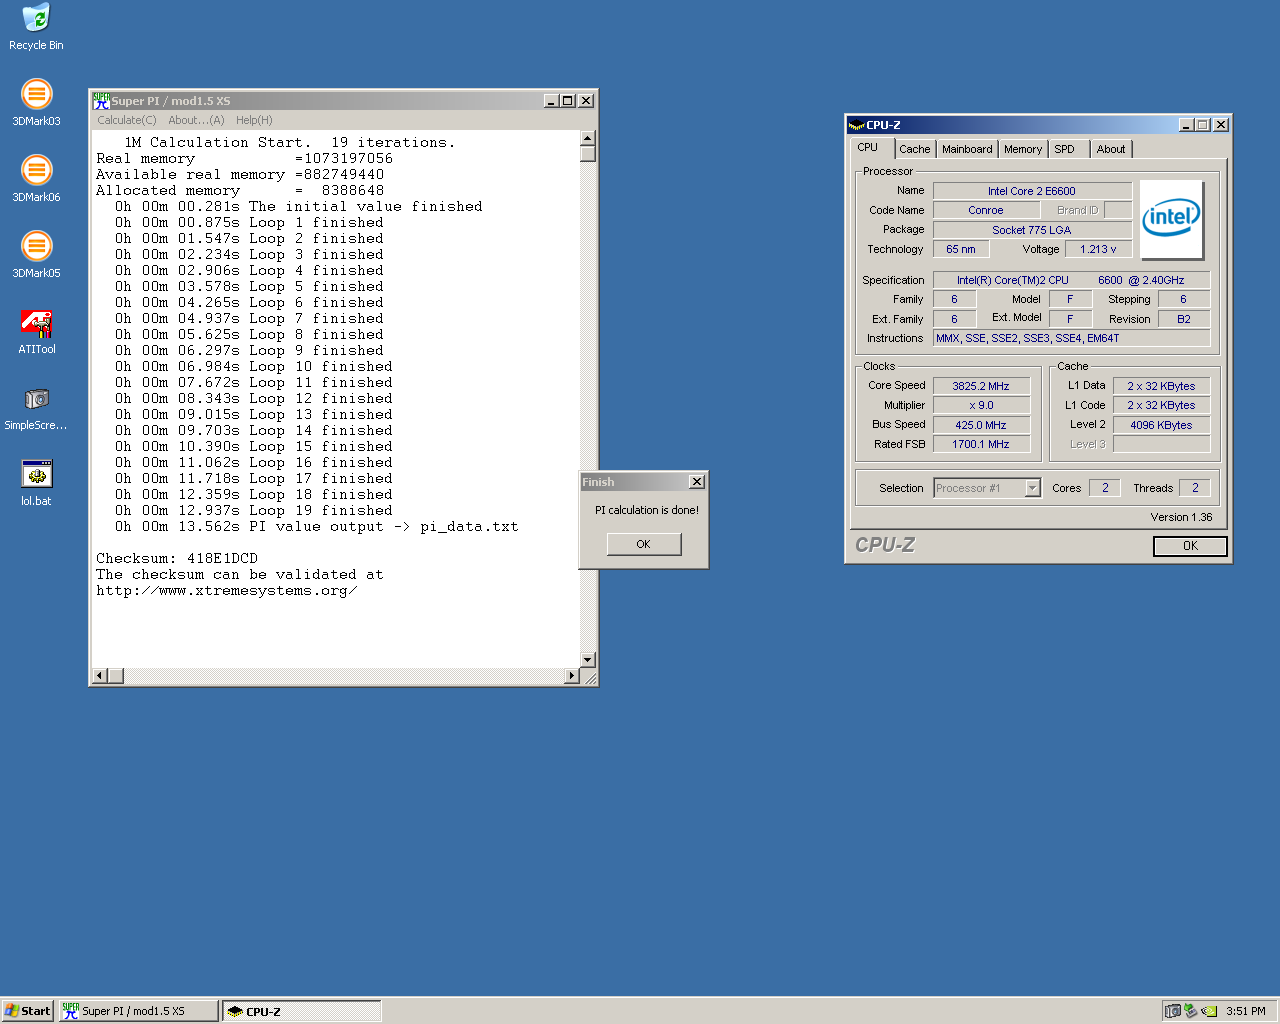Screen dimensions: 1280x1024
Task: Switch to the Cache tab
Action: point(914,149)
